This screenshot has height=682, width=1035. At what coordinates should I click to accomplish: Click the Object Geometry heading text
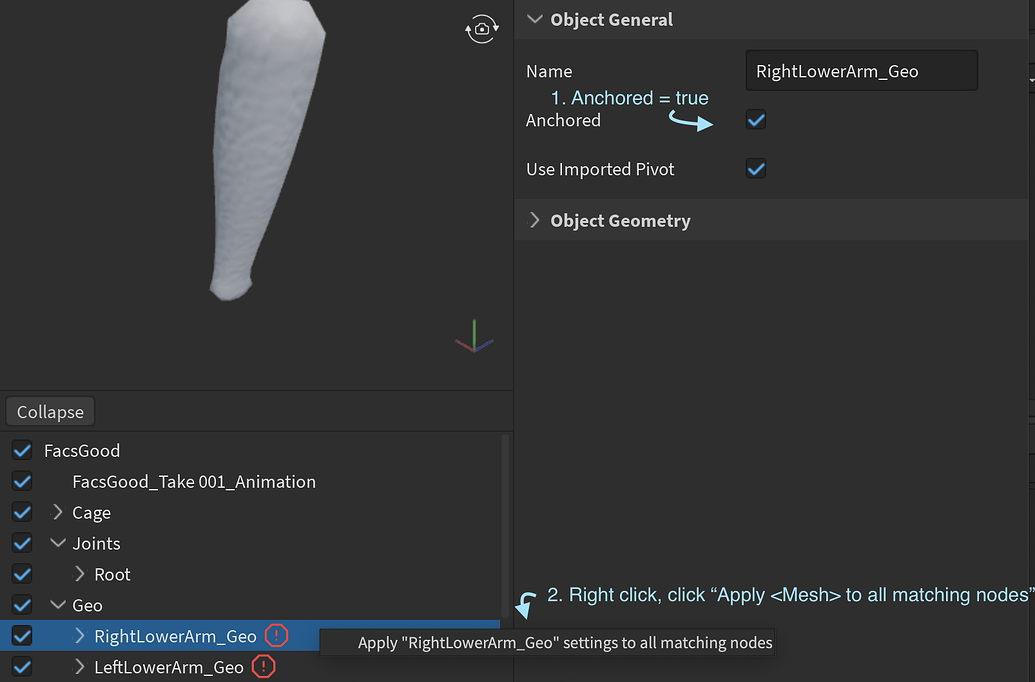pos(620,221)
